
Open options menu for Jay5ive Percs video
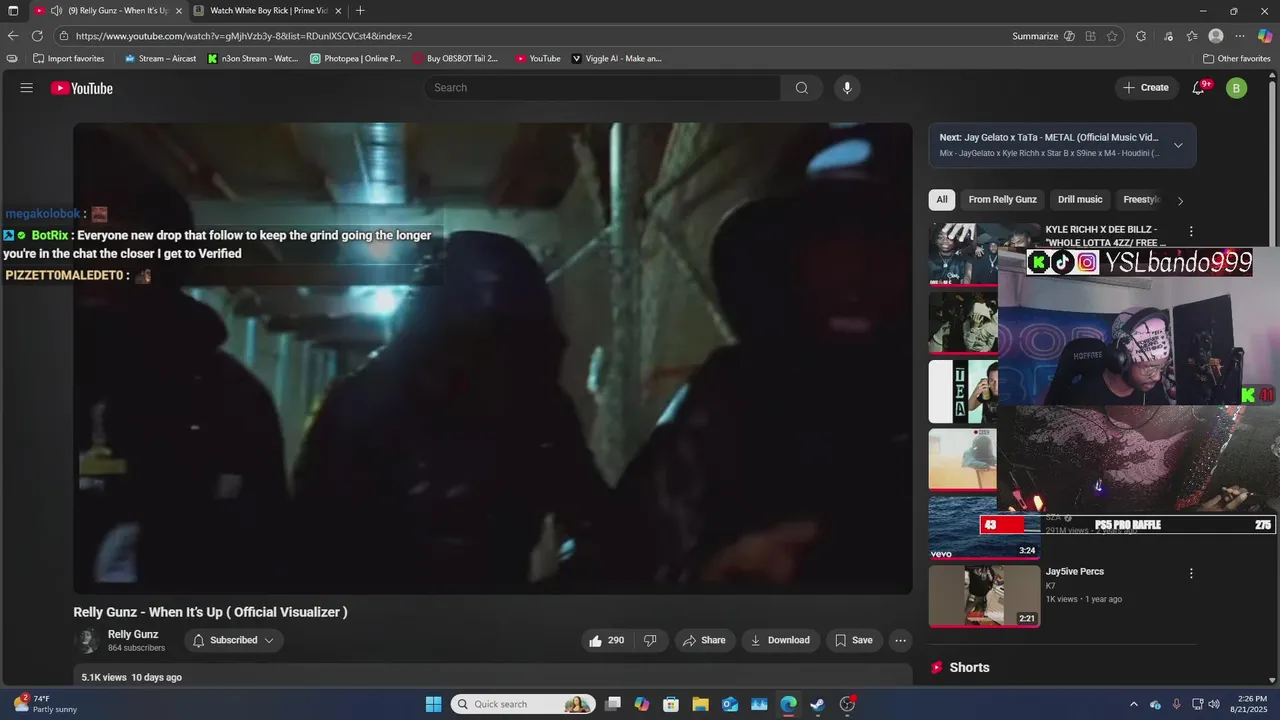pyautogui.click(x=1190, y=573)
